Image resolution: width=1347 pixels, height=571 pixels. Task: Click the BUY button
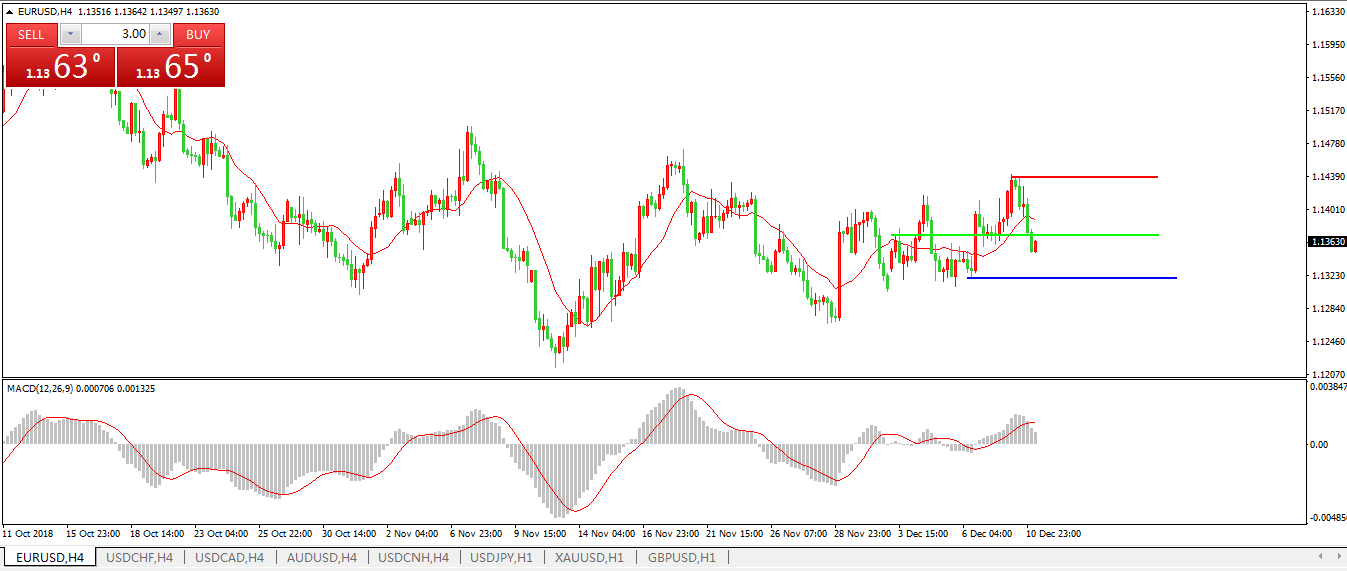pyautogui.click(x=198, y=35)
